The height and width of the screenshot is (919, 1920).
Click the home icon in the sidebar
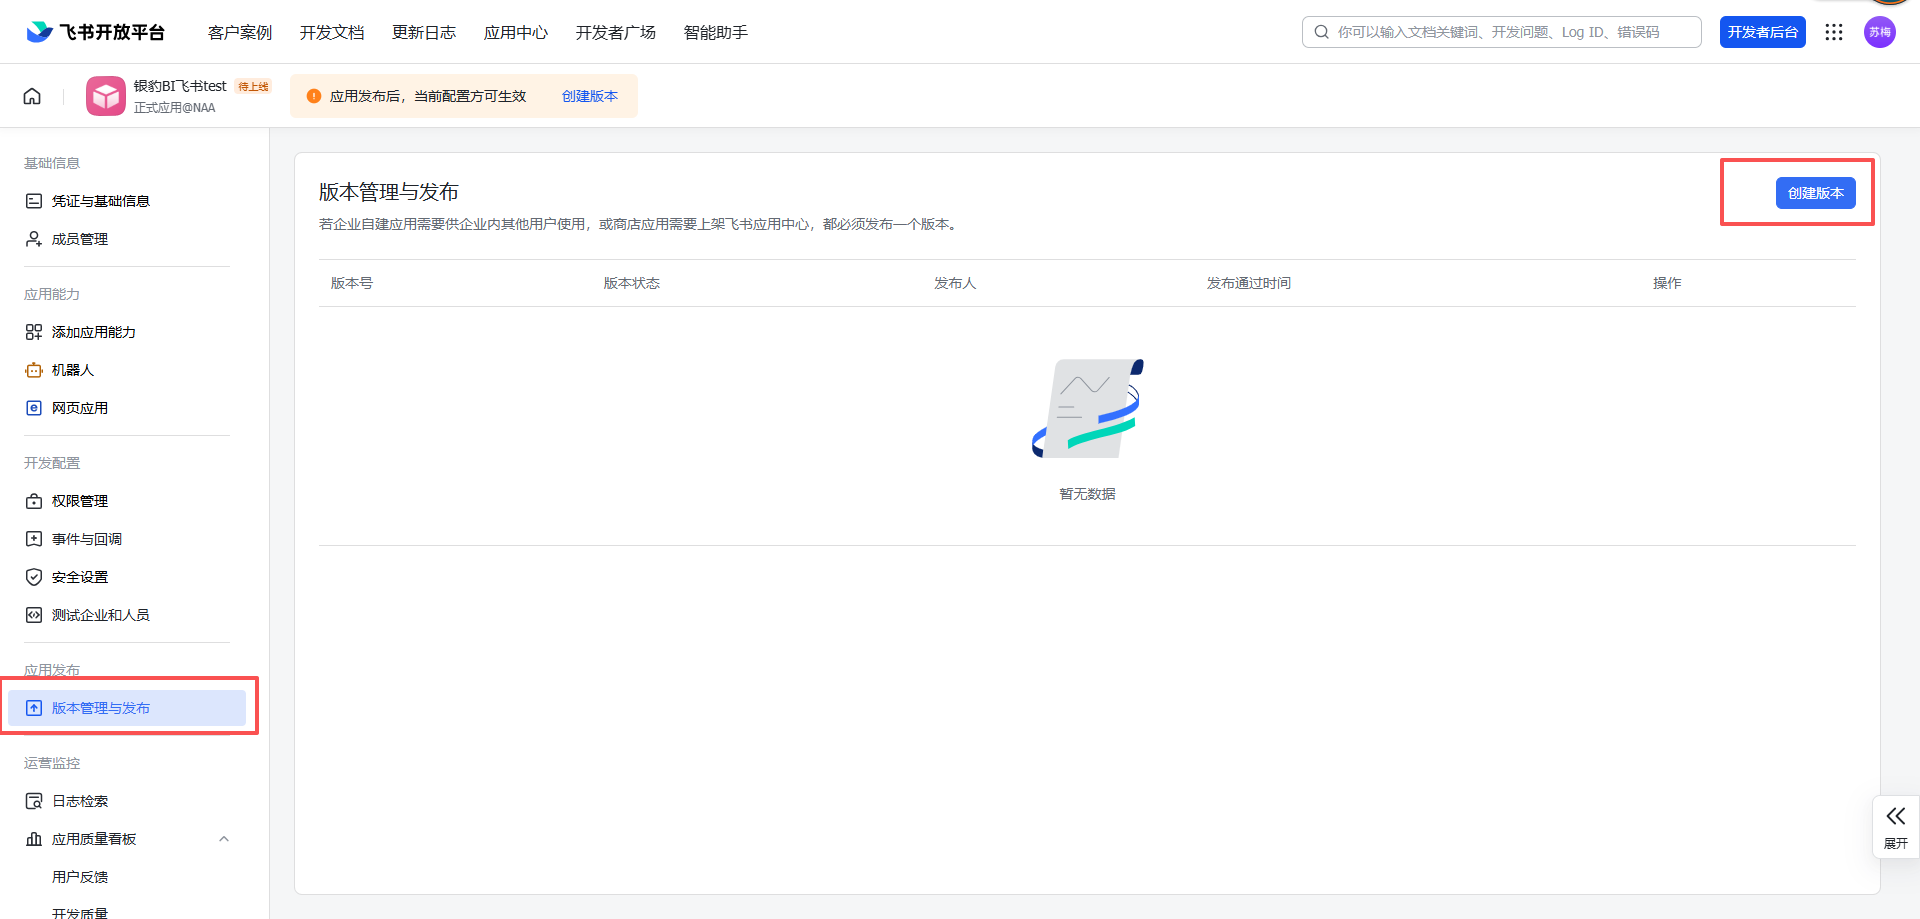point(32,95)
